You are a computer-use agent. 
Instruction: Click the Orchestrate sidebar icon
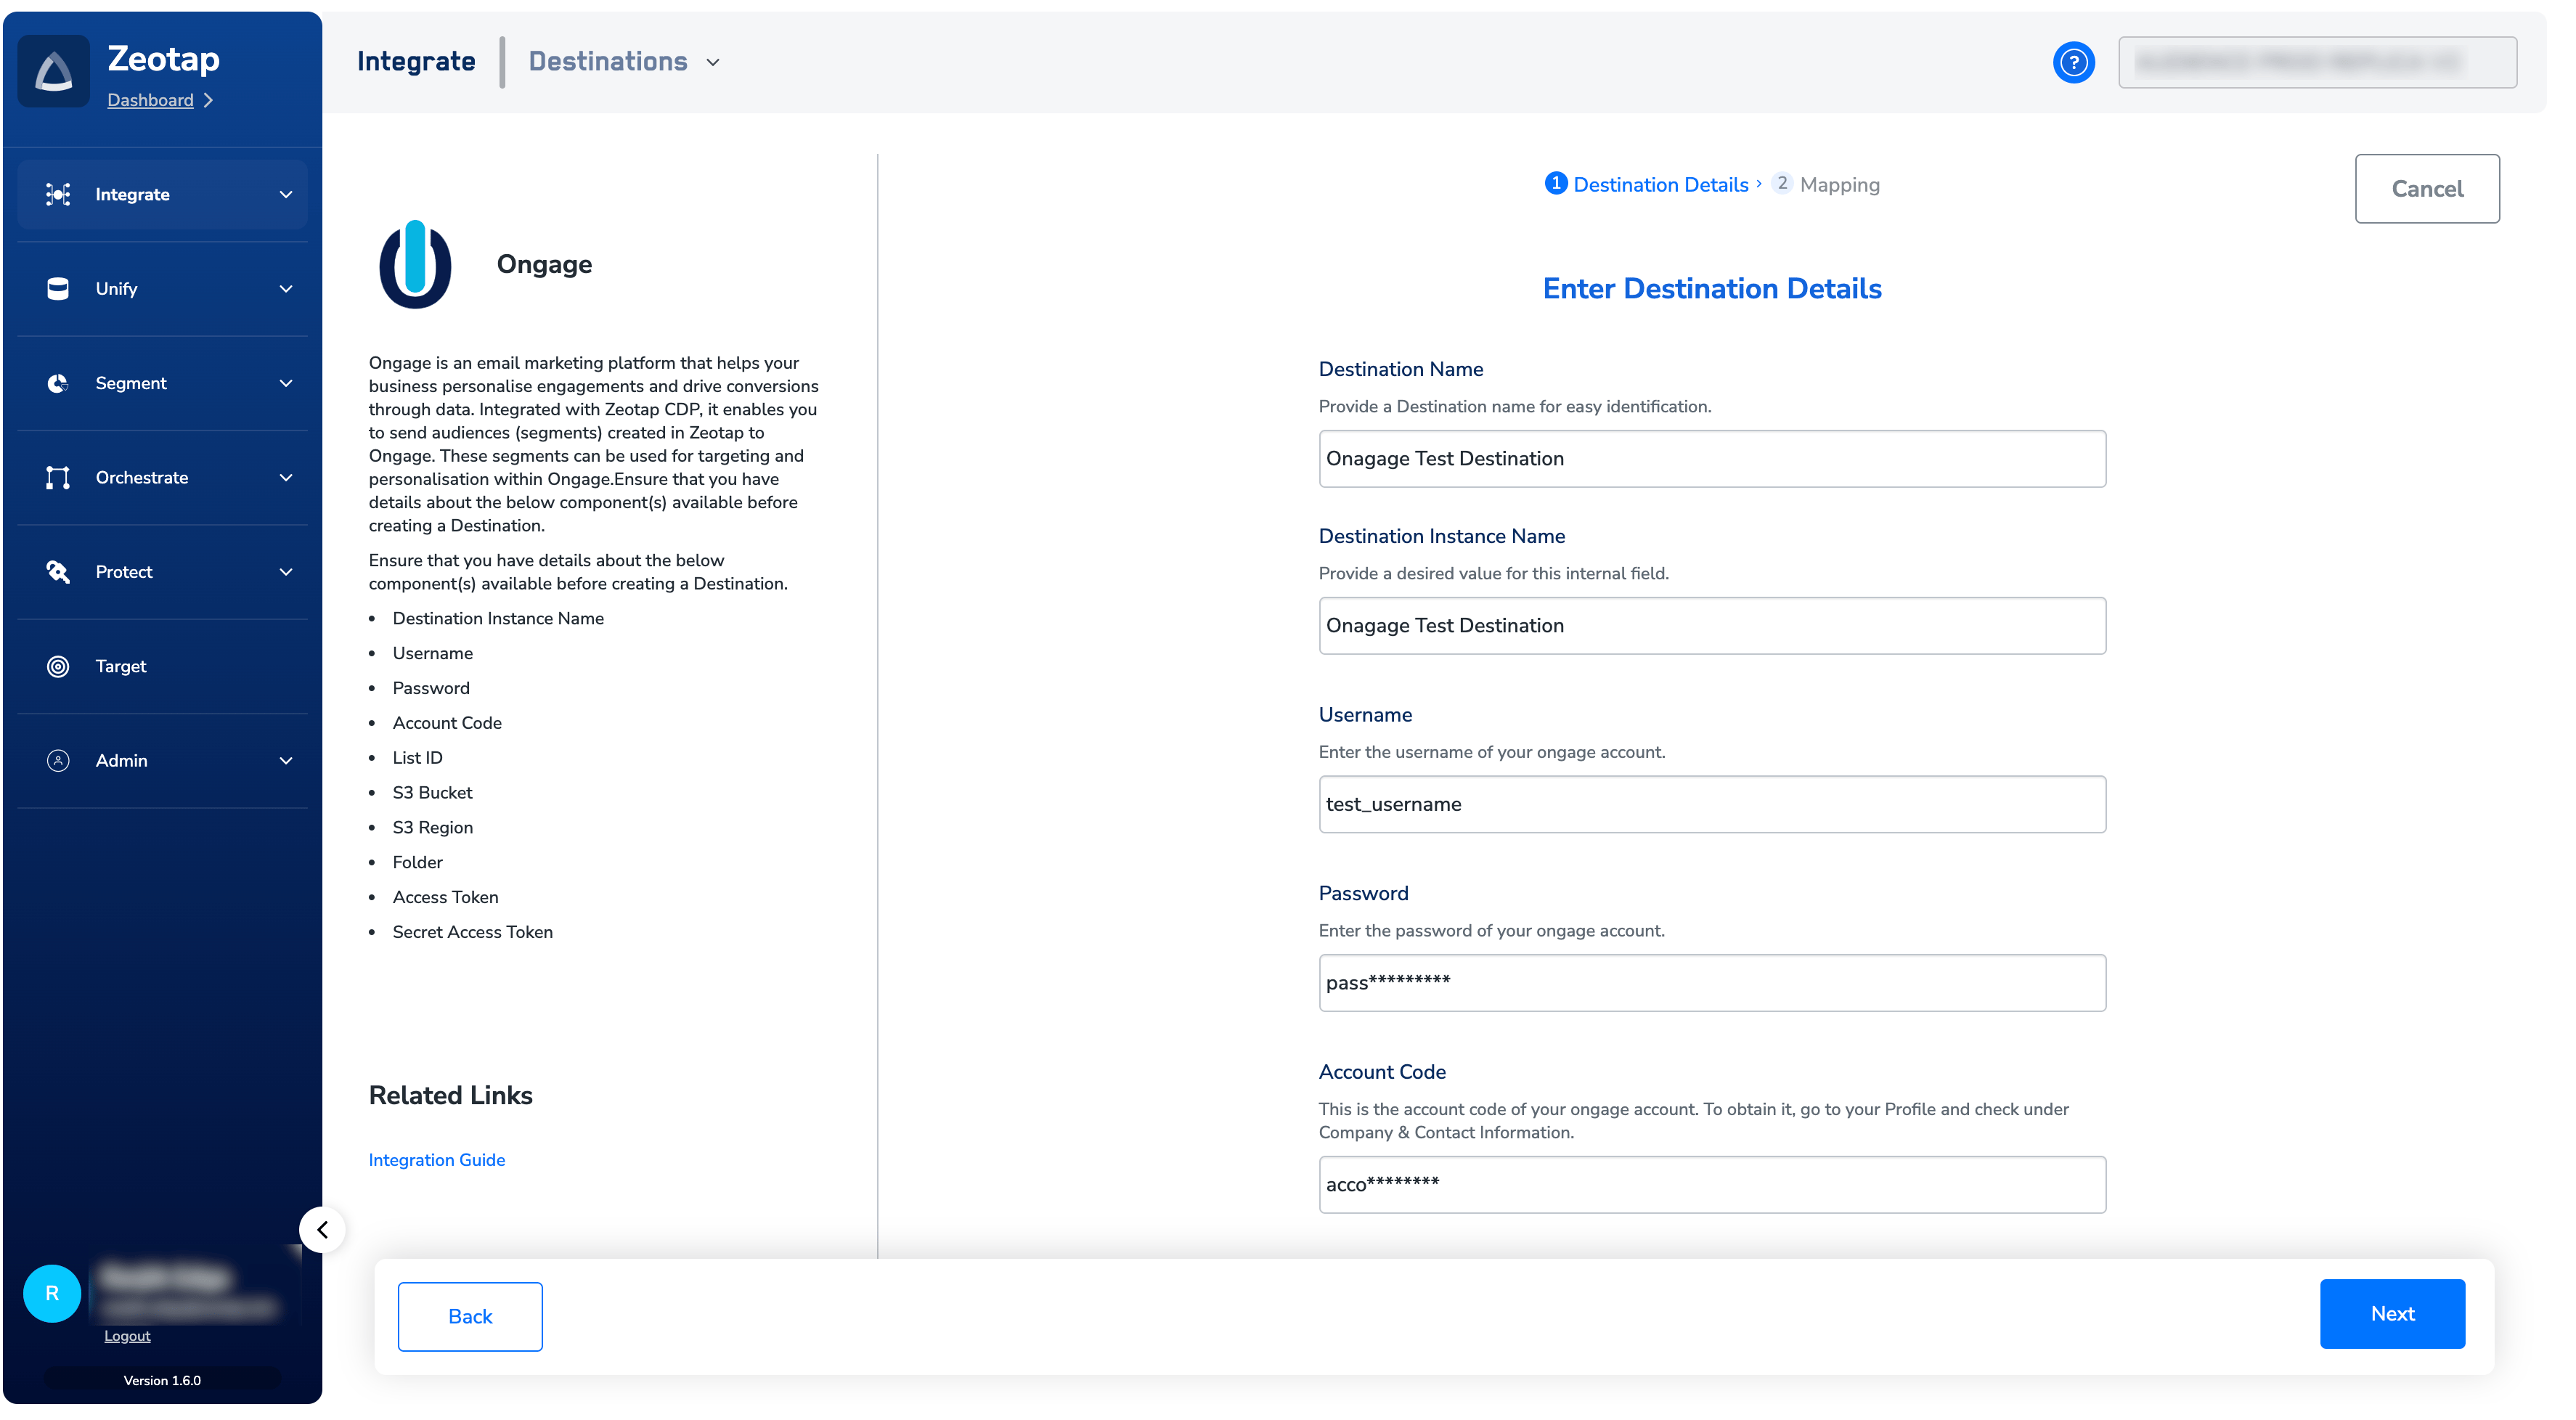58,478
